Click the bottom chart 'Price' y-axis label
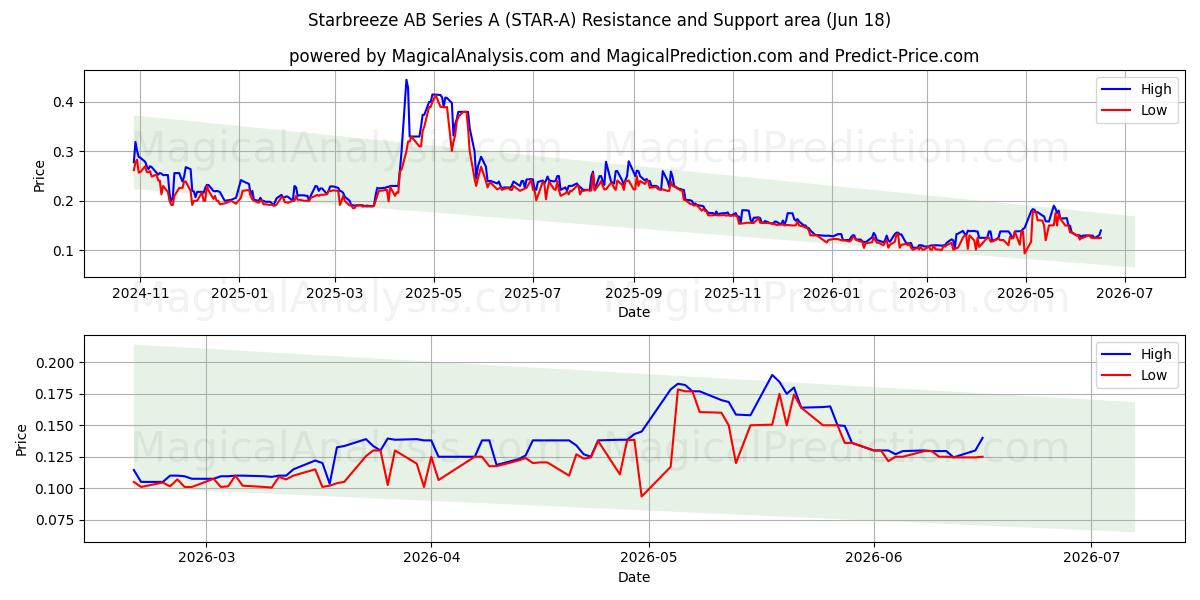 click(22, 439)
